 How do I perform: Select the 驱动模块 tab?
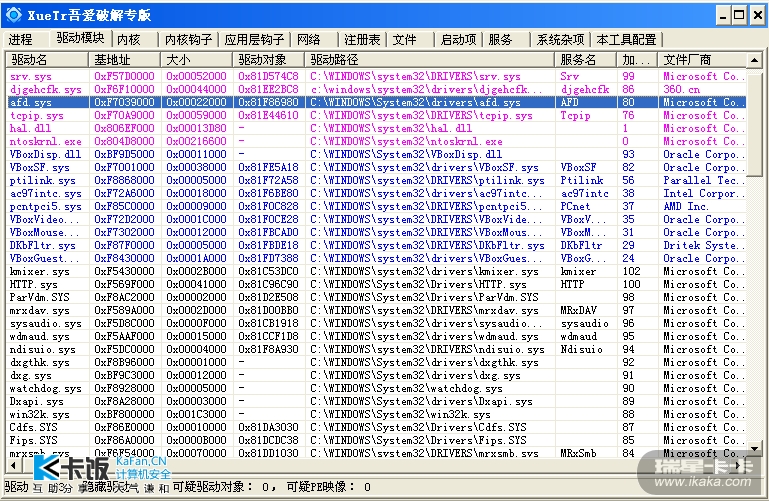[80, 38]
